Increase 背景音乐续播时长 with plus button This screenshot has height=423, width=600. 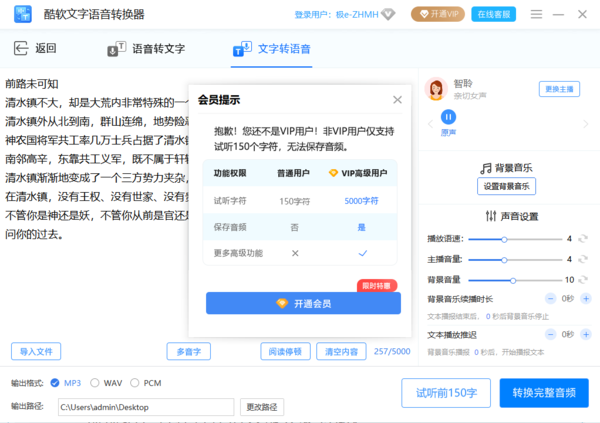pos(585,298)
